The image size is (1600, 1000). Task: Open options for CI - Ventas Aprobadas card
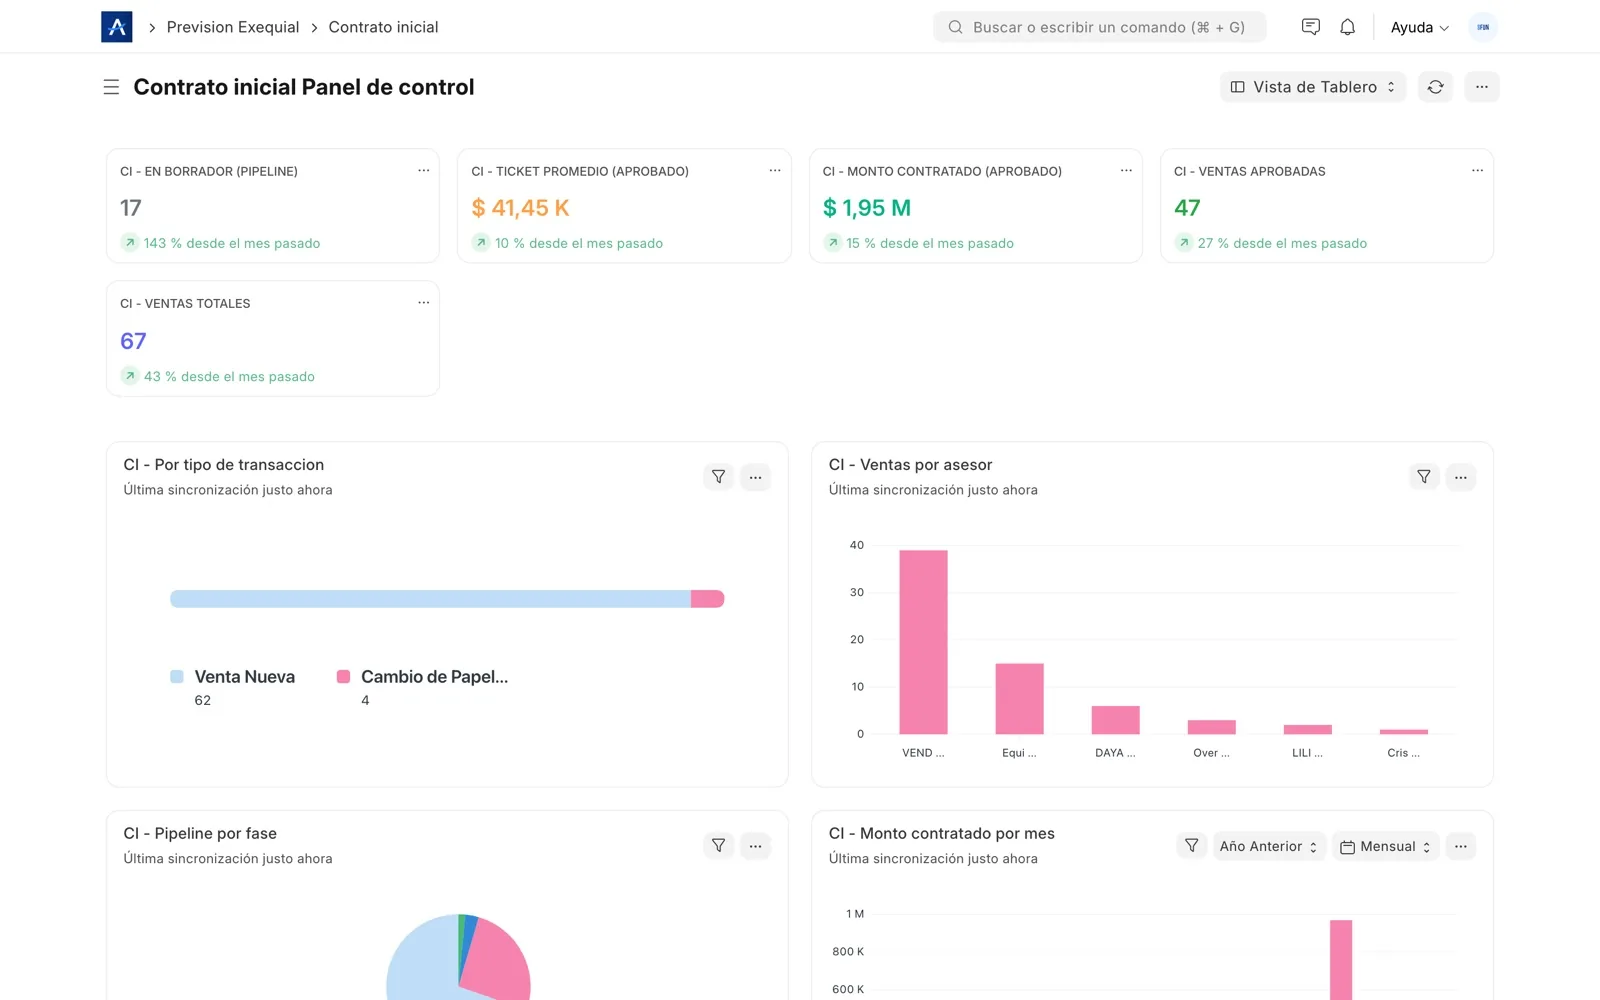click(x=1478, y=171)
